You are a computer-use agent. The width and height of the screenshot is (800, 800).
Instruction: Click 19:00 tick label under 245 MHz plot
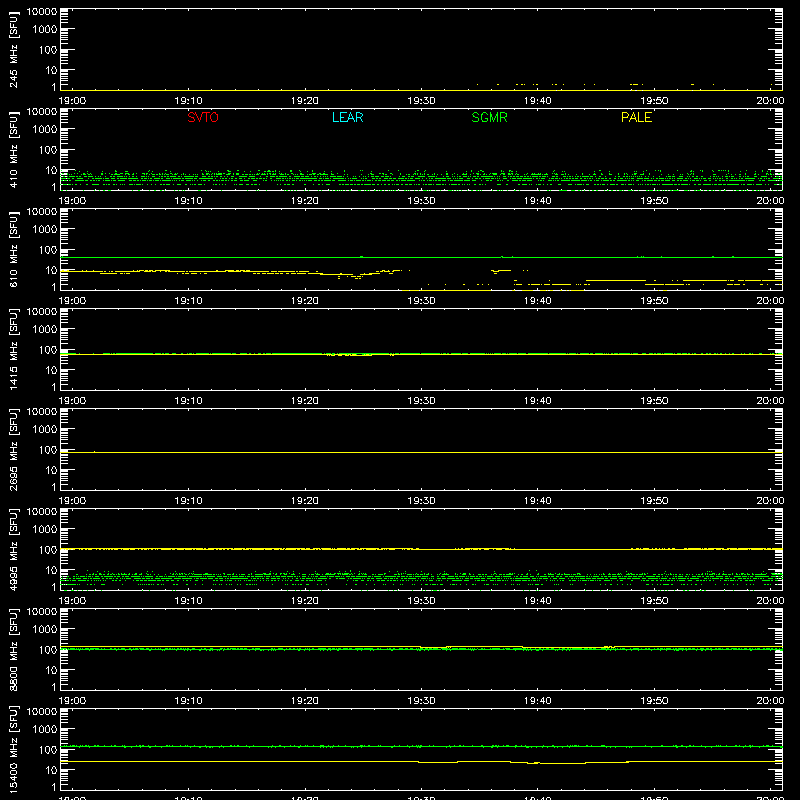tap(72, 101)
